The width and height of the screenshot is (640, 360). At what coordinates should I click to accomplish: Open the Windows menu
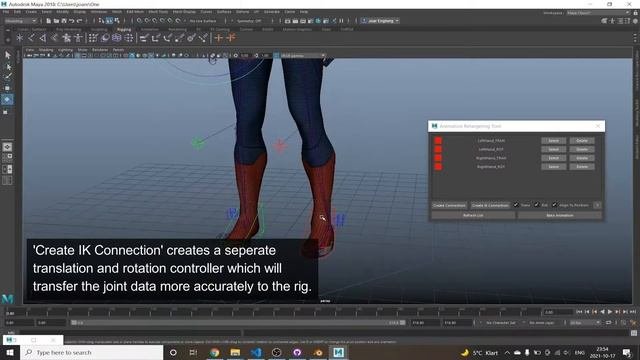point(98,12)
